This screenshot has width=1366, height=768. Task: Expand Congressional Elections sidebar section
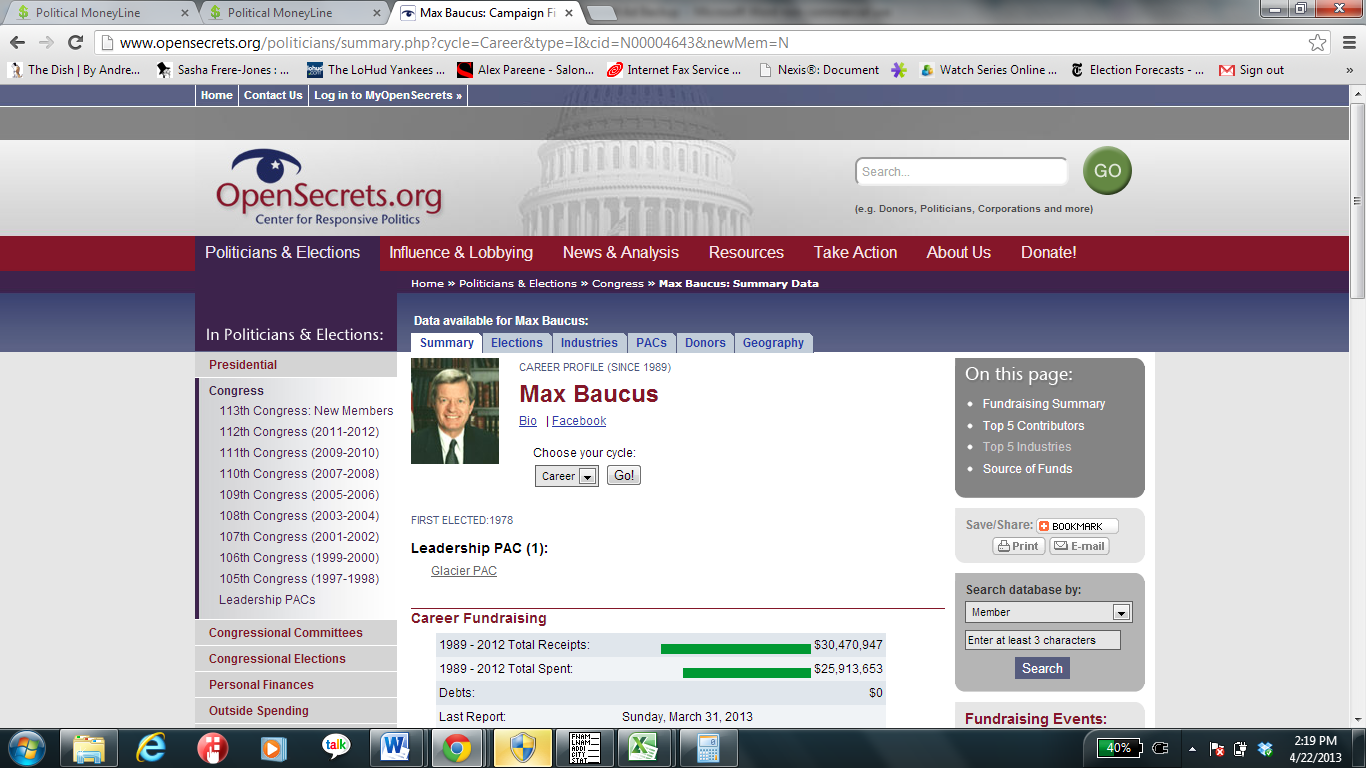pyautogui.click(x=296, y=659)
